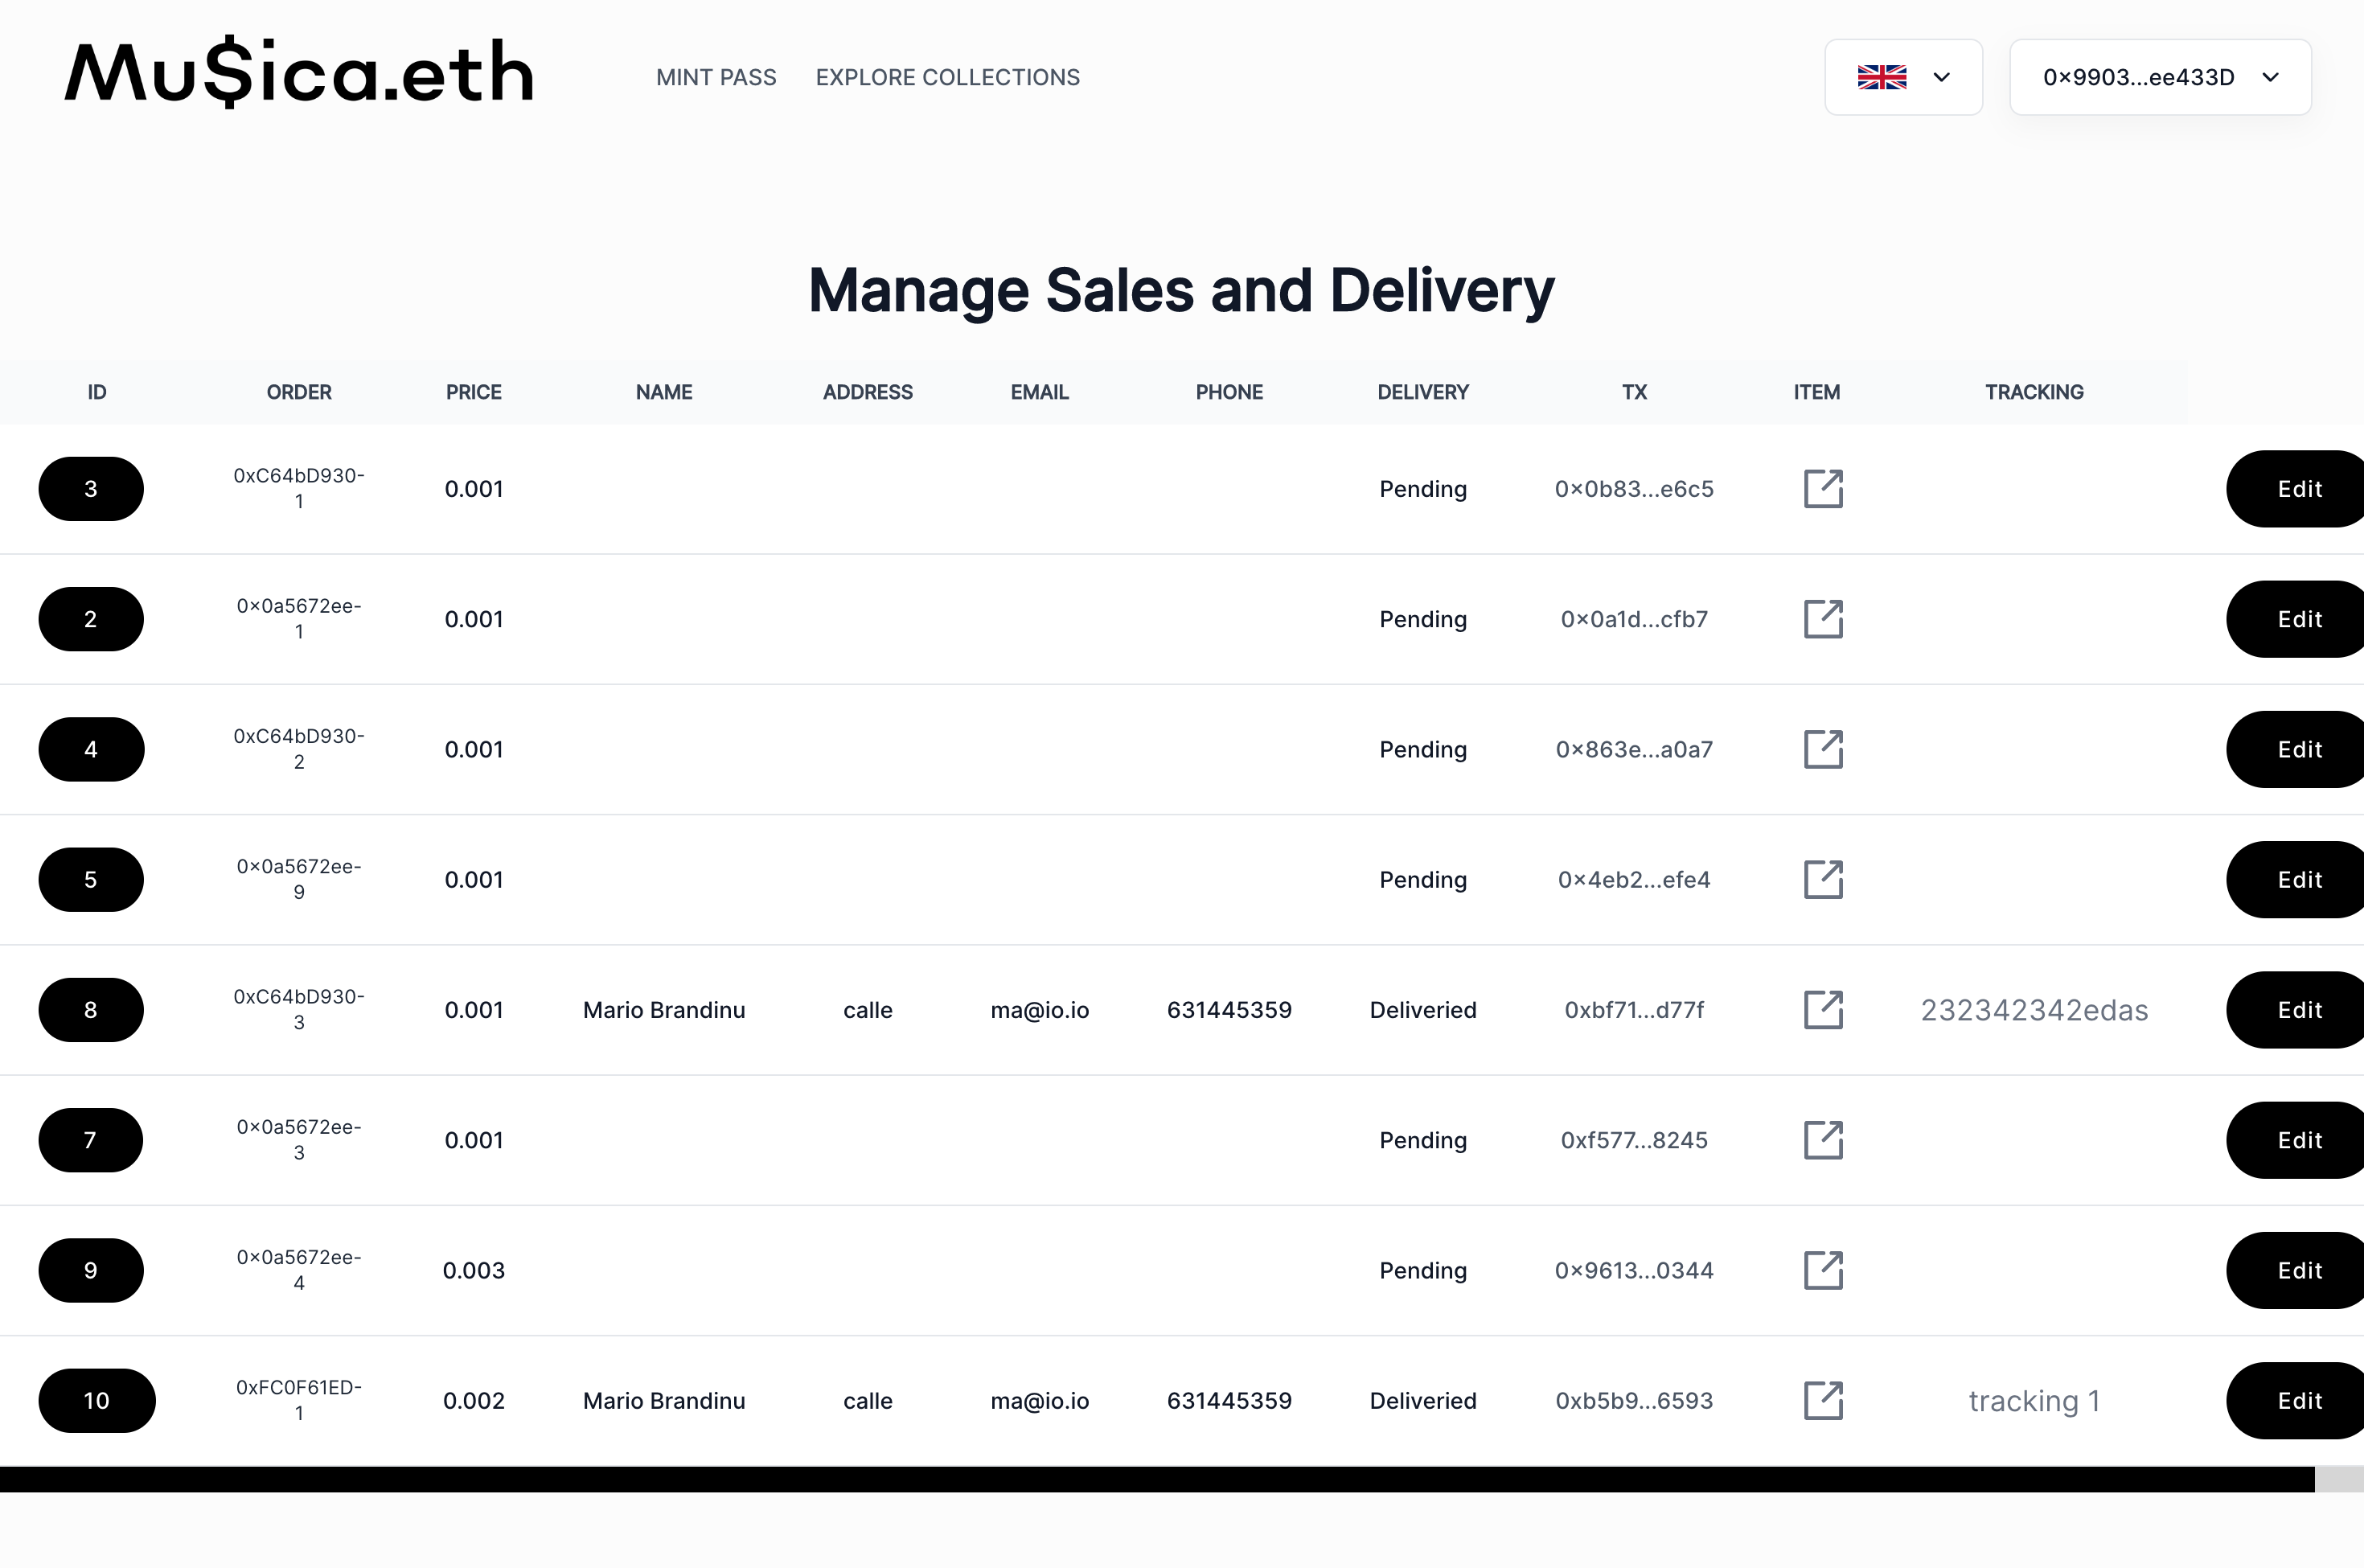Open item link for order ID 5

tap(1822, 880)
